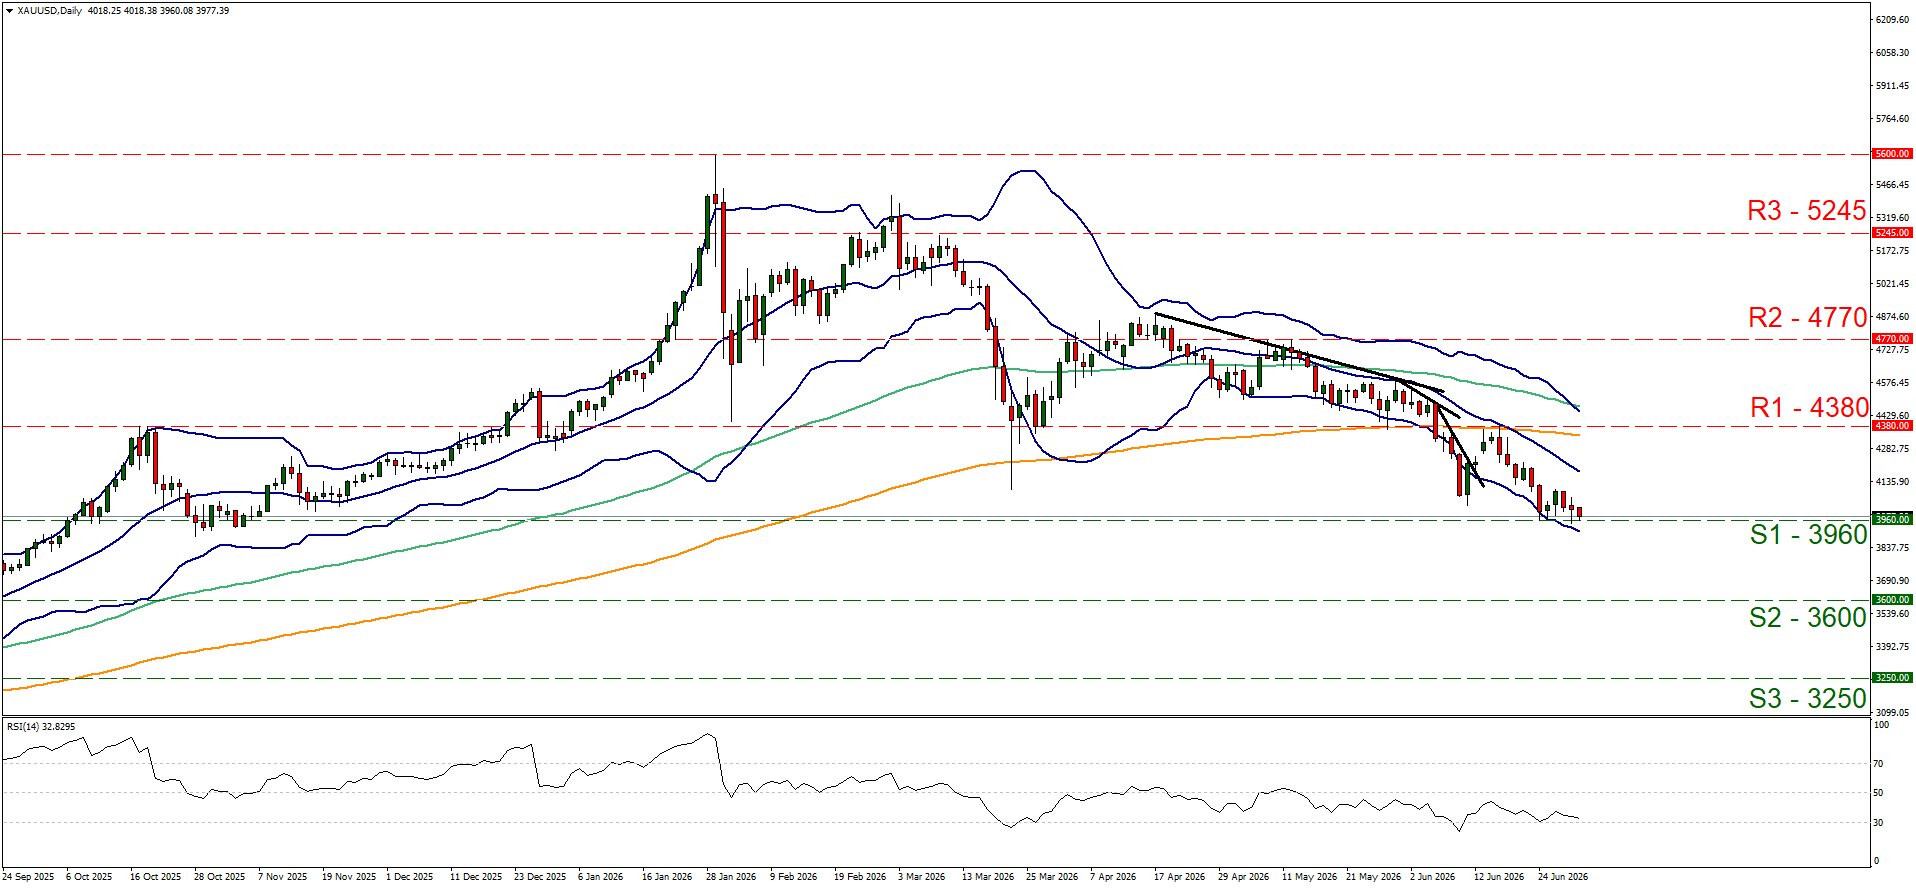1916x888 pixels.
Task: Click the 3837.75 price axis value
Action: 1892,548
